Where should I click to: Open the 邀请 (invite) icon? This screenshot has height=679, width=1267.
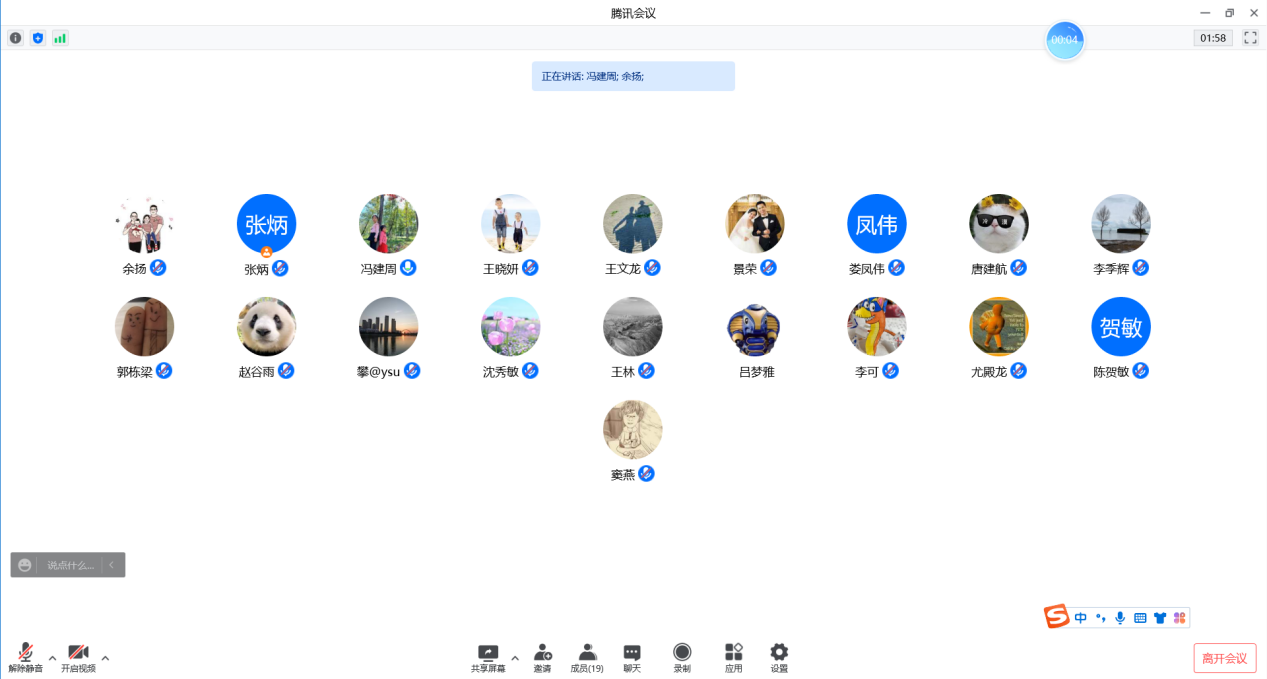click(542, 657)
